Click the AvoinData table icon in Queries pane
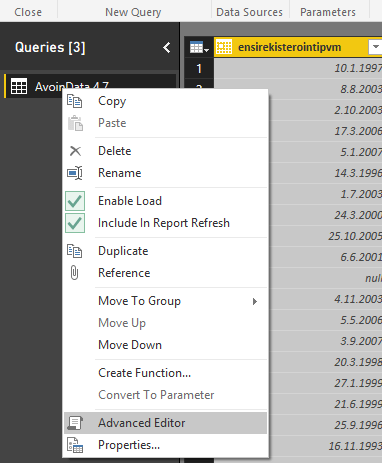The image size is (382, 463). [x=19, y=86]
